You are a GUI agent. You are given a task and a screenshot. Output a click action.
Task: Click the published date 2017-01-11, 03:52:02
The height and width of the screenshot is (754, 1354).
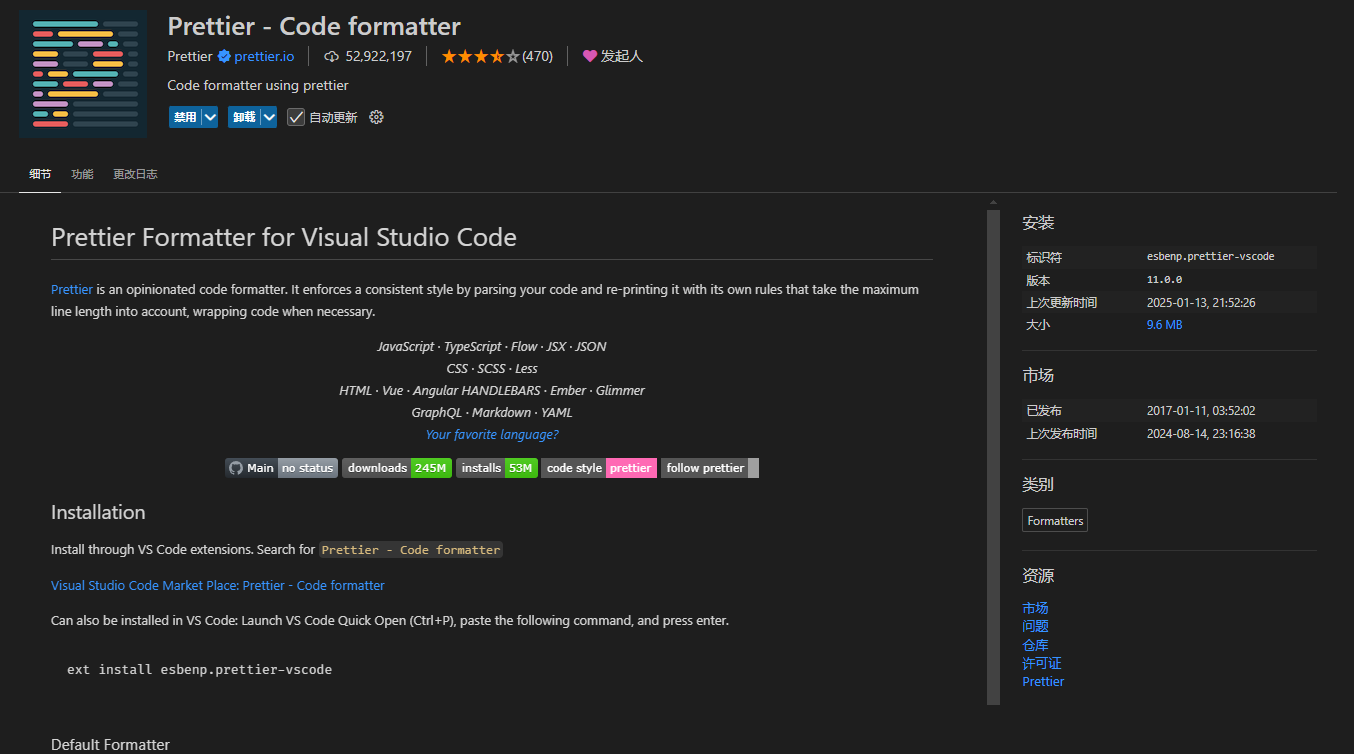pos(1201,410)
